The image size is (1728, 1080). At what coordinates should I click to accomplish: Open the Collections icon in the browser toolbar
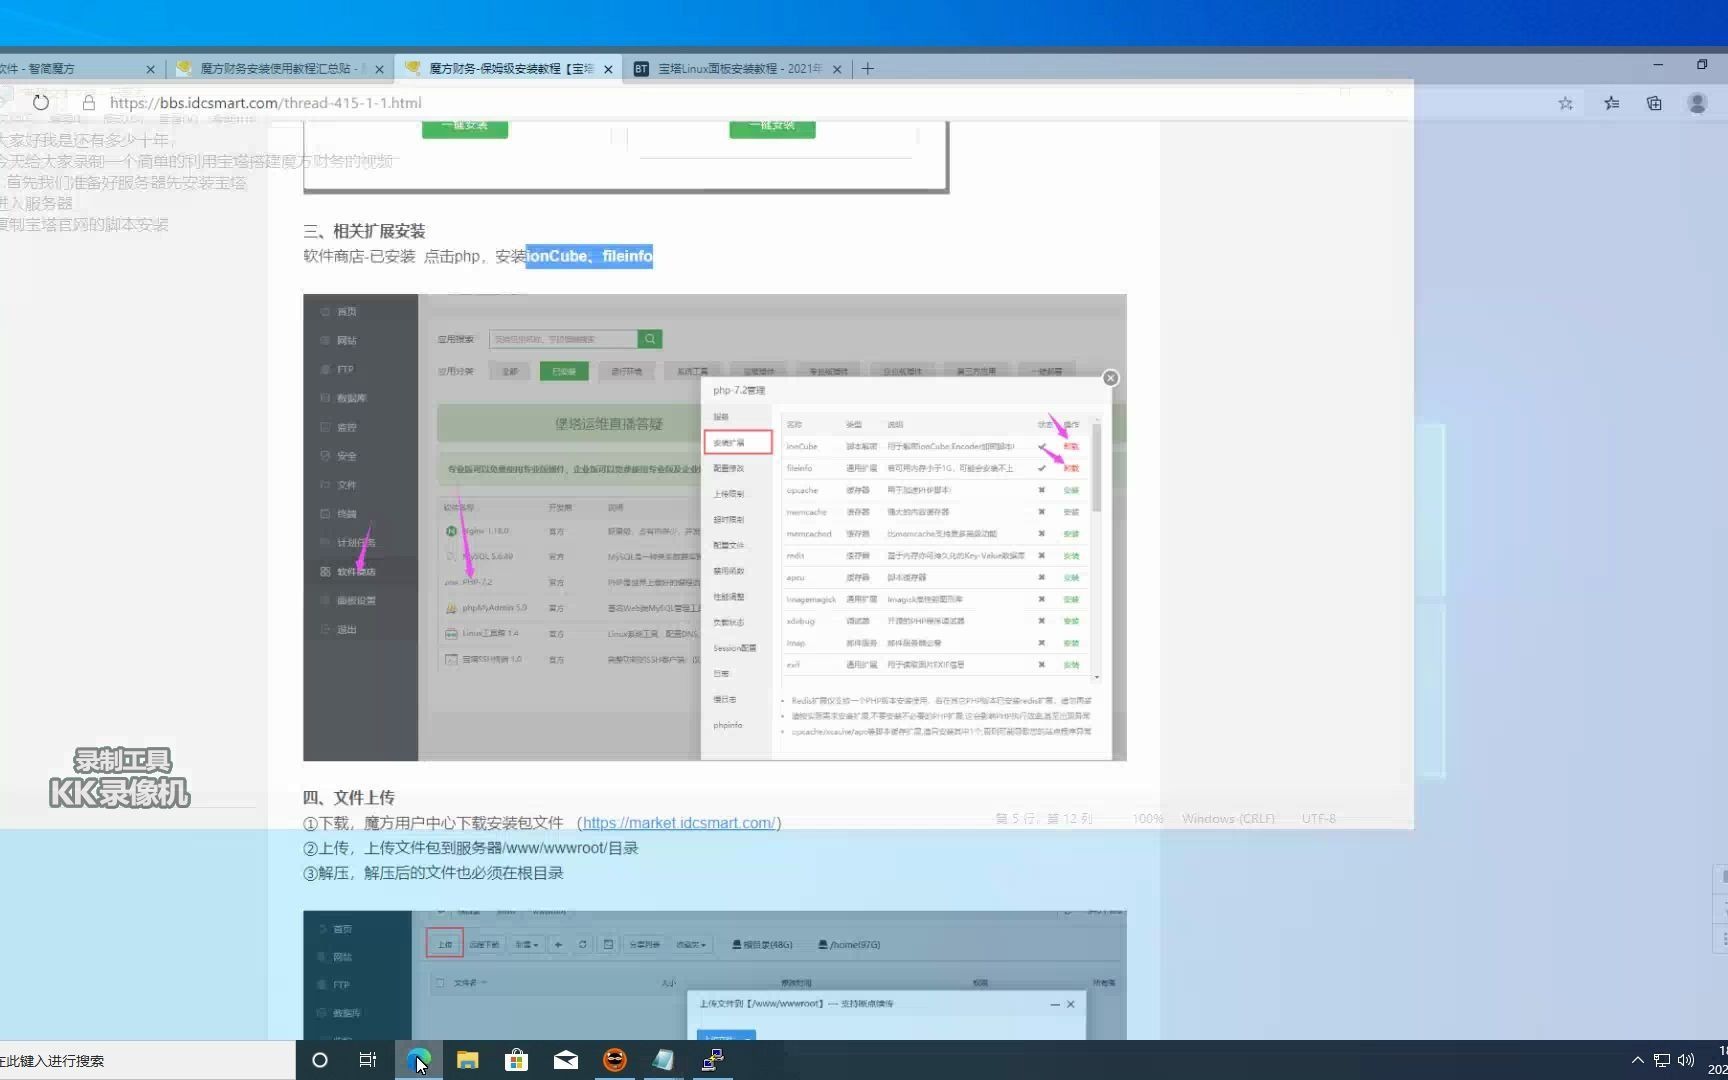click(x=1655, y=103)
